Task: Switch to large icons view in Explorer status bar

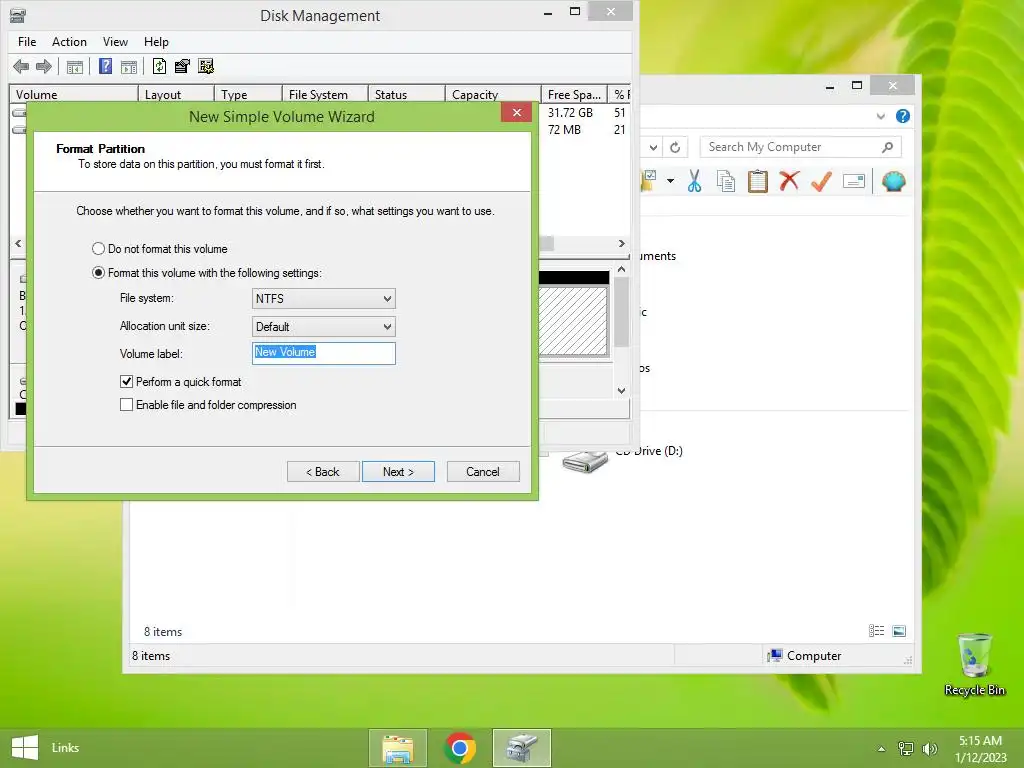Action: point(899,630)
